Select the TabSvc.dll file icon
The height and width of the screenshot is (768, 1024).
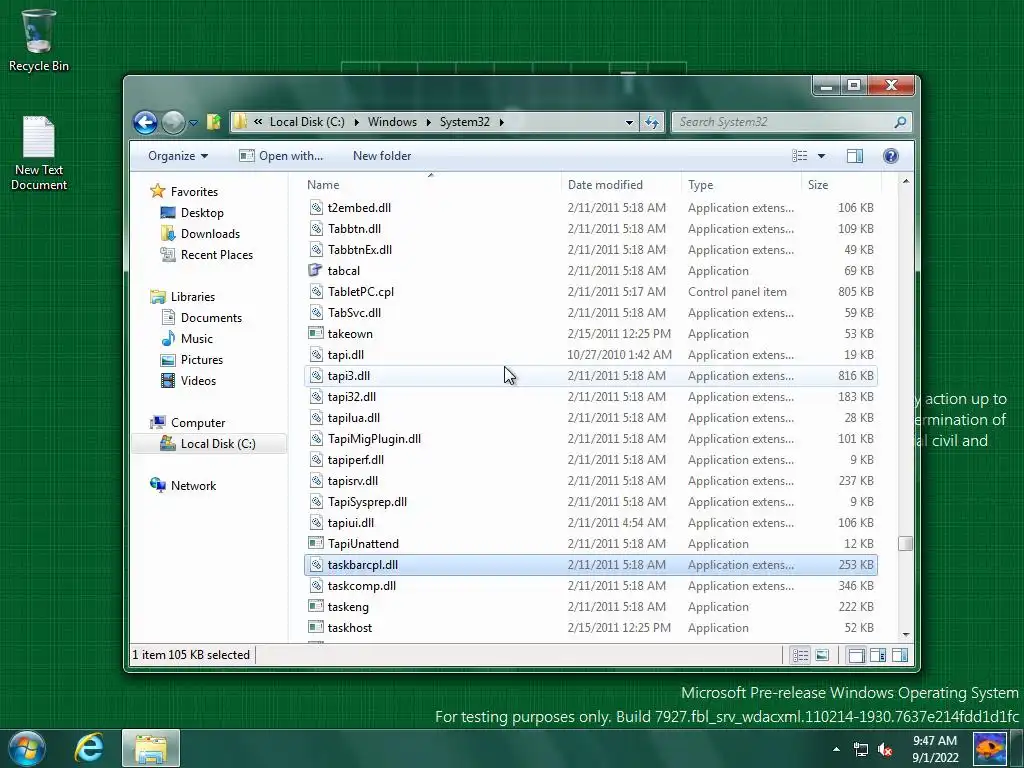[316, 312]
